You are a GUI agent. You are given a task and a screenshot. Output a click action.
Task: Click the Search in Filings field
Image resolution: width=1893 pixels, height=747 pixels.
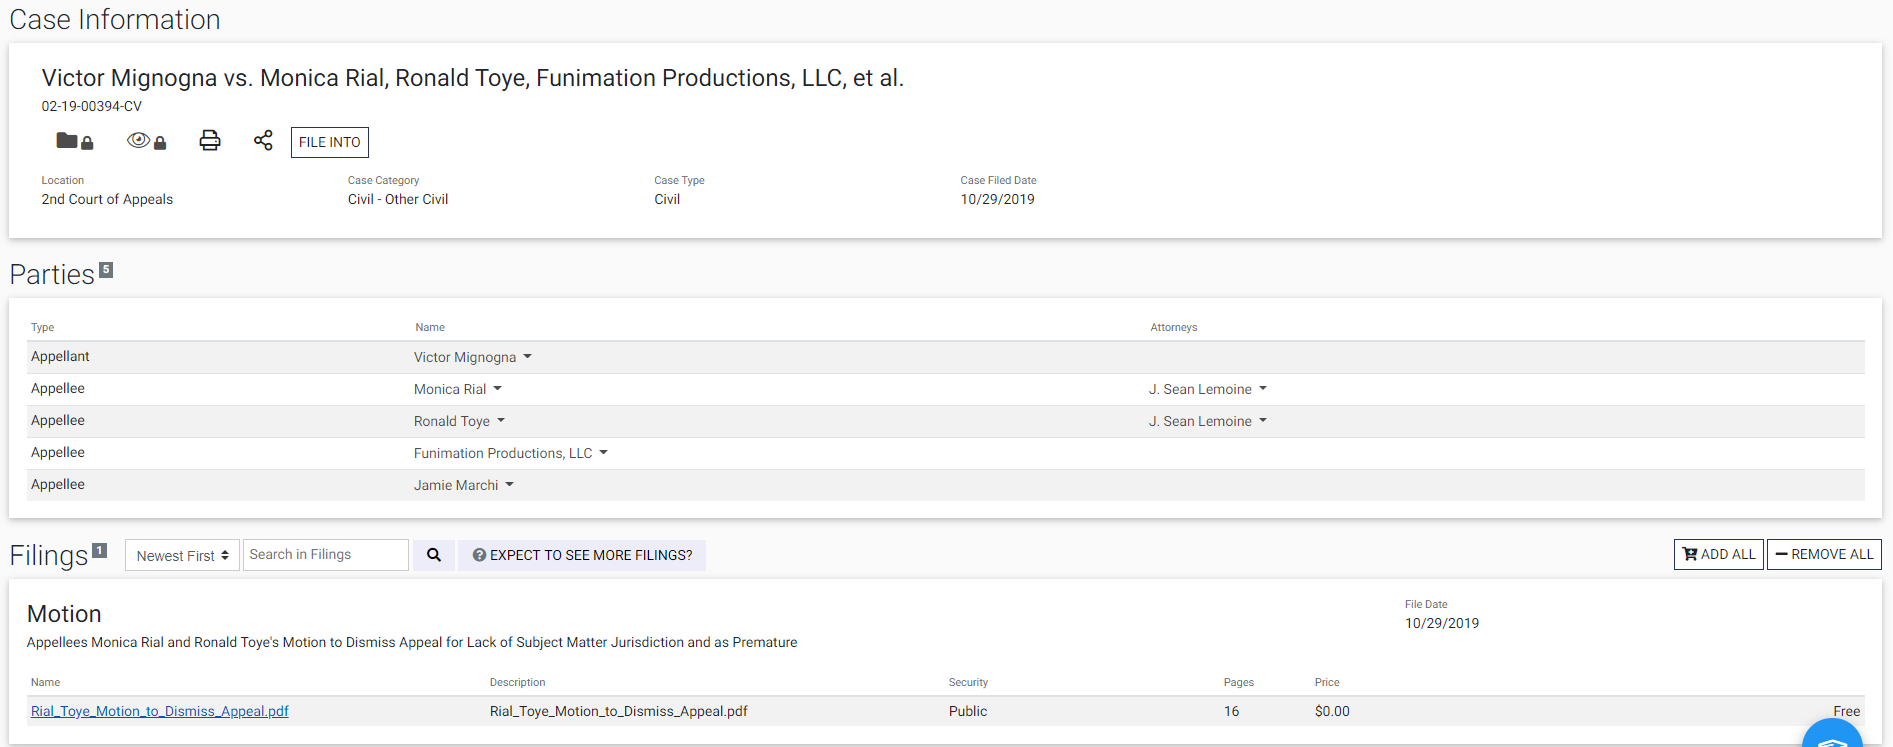[x=326, y=555]
